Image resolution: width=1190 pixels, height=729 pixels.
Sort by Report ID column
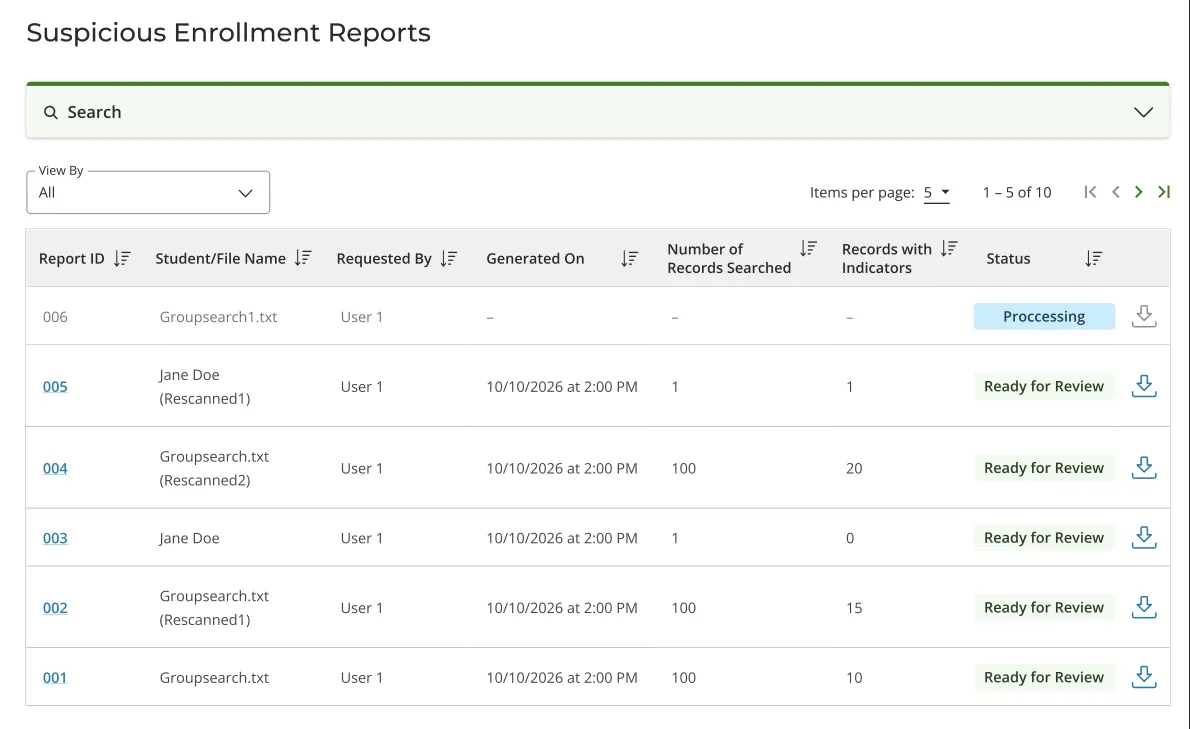122,259
